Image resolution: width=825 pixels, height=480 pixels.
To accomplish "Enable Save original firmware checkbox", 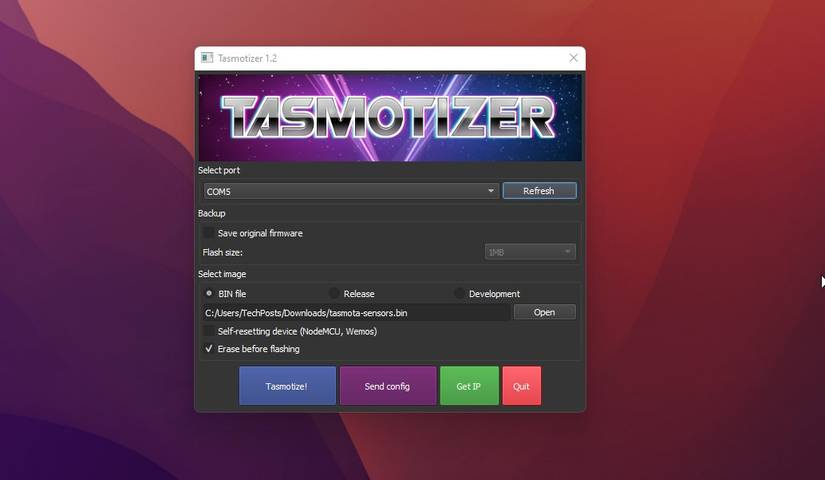I will coord(209,233).
